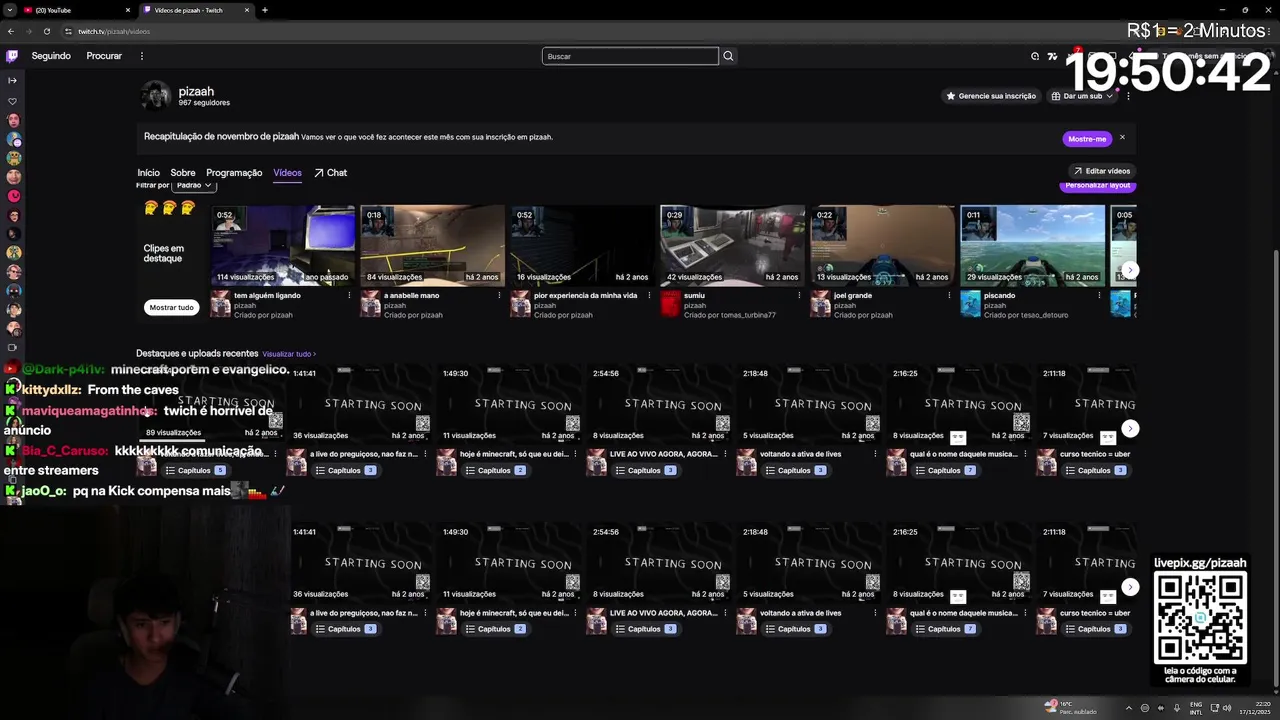Image resolution: width=1280 pixels, height=720 pixels.
Task: Open the Chat pop-out tab
Action: point(330,173)
